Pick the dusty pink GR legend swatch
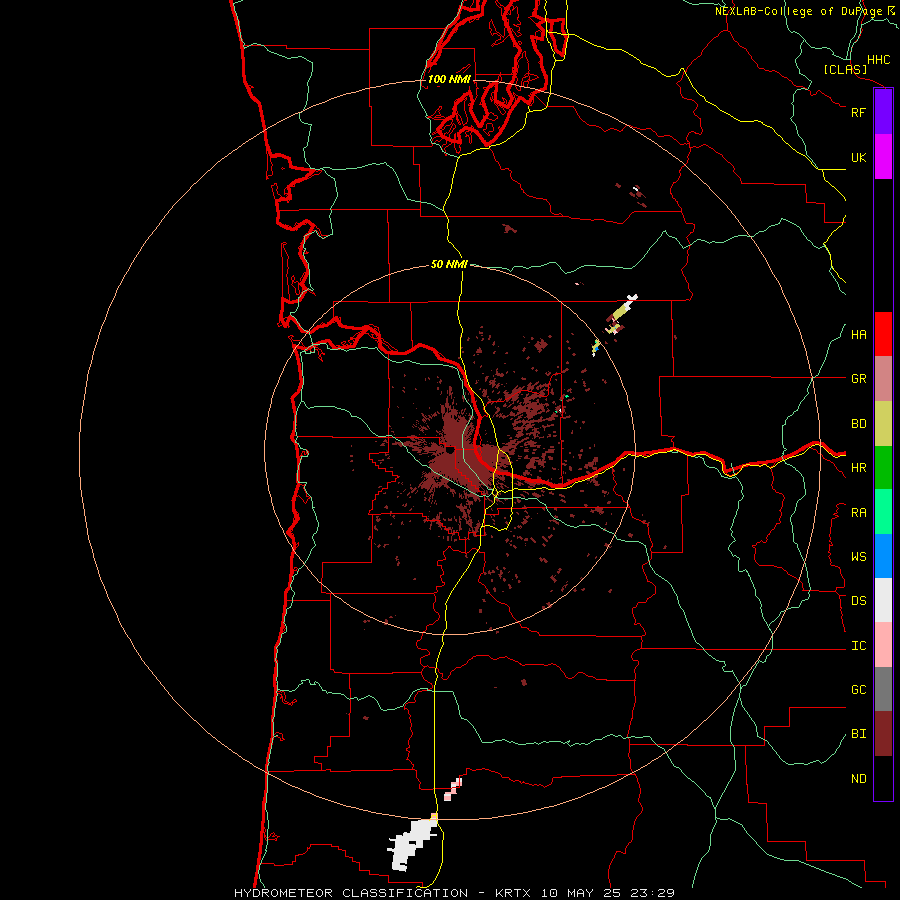 click(x=883, y=379)
